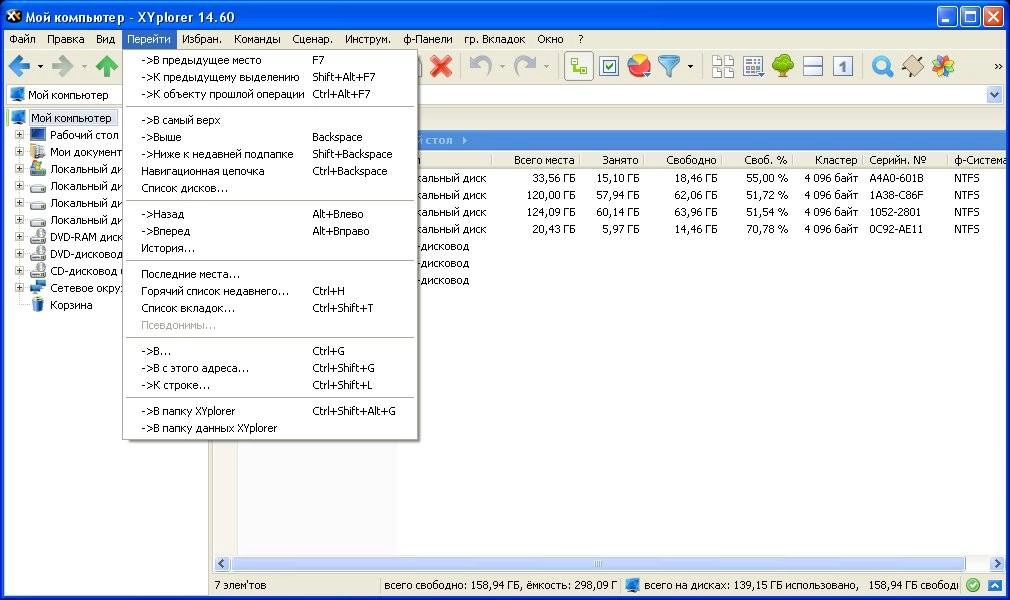This screenshot has width=1010, height=600.
Task: Click the red X delete icon
Action: click(441, 66)
